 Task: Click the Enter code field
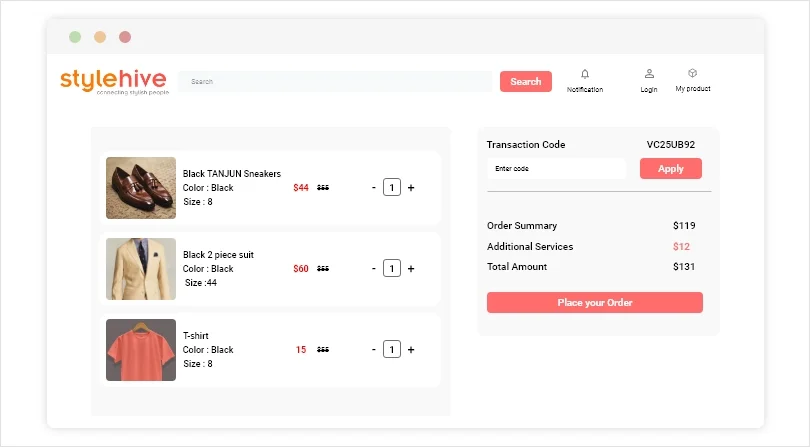[x=556, y=168]
